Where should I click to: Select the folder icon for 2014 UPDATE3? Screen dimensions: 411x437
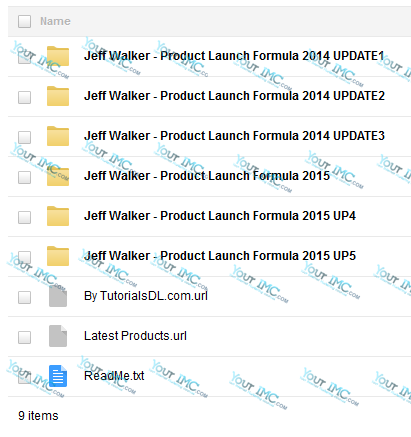point(58,136)
